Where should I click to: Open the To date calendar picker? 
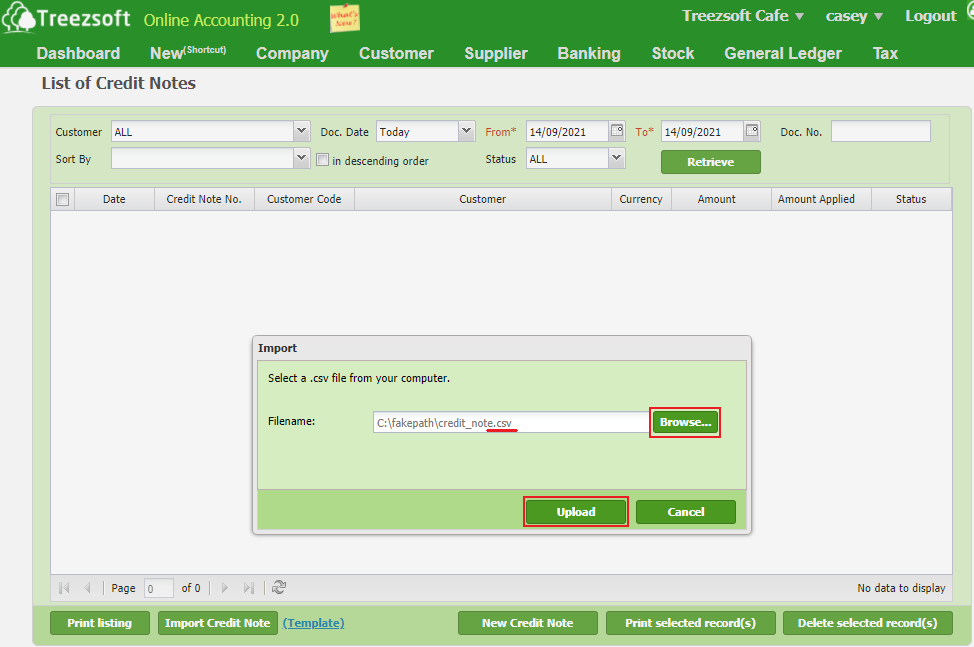pos(752,131)
